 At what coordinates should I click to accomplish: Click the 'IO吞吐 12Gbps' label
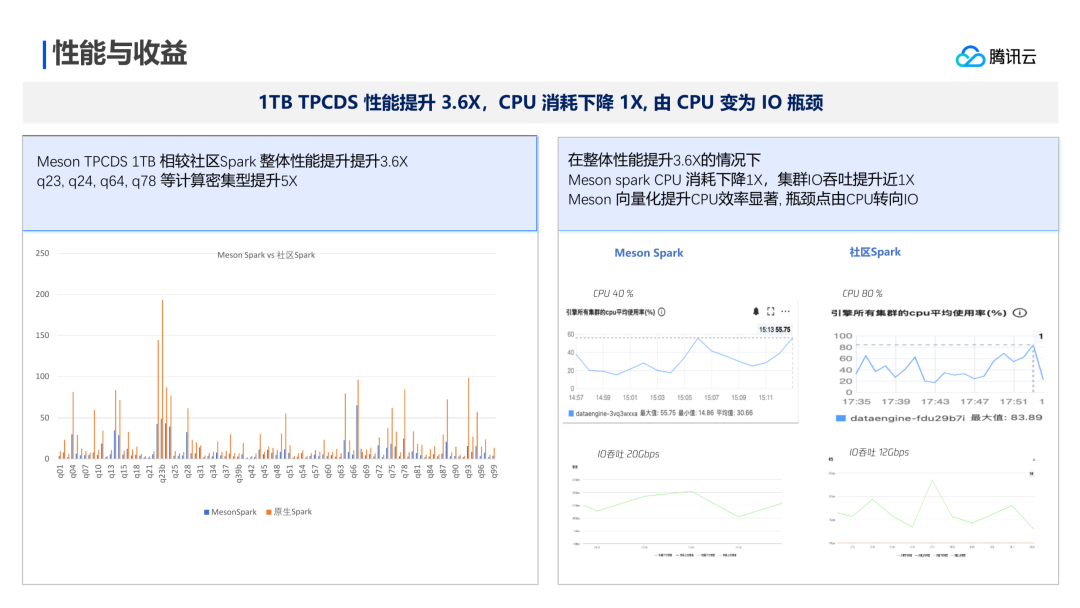(x=879, y=452)
